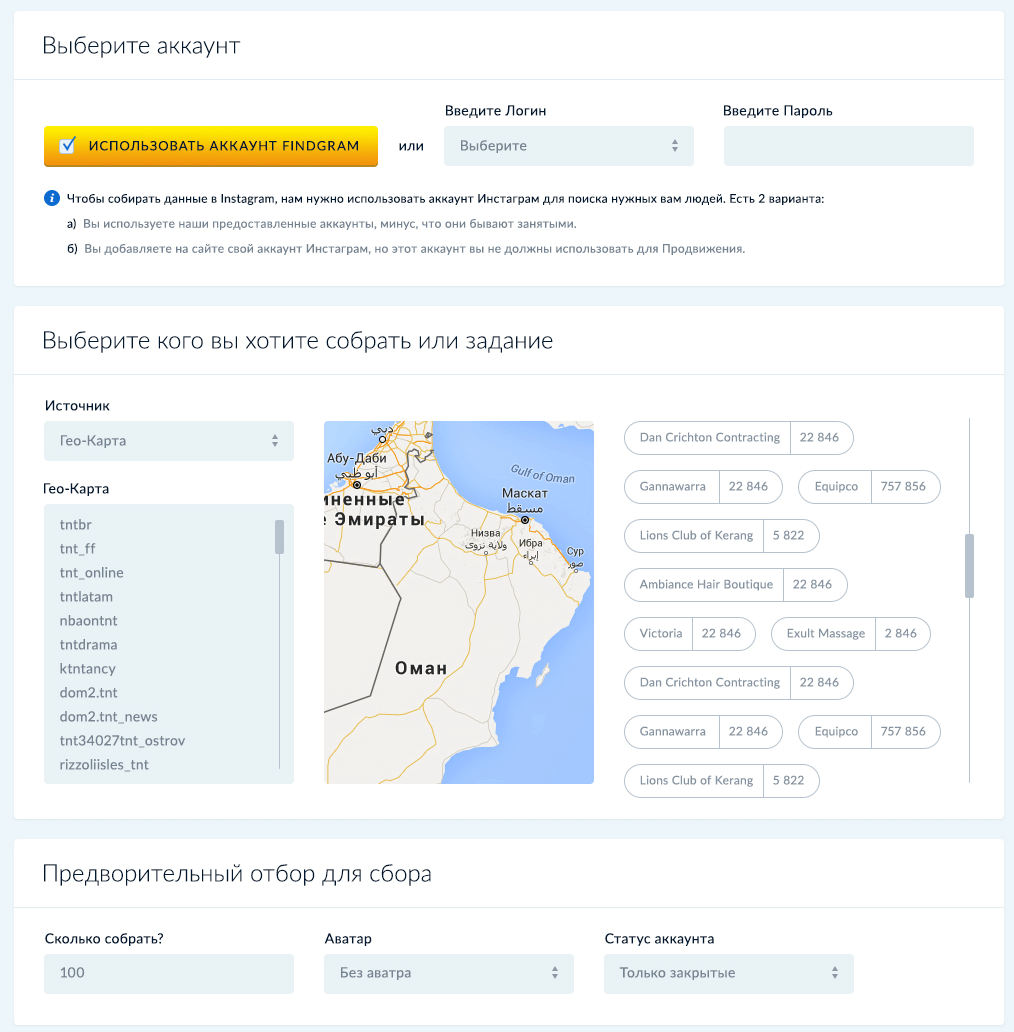1014x1032 pixels.
Task: Select tnt_online in the Гео-Карта list
Action: 91,573
